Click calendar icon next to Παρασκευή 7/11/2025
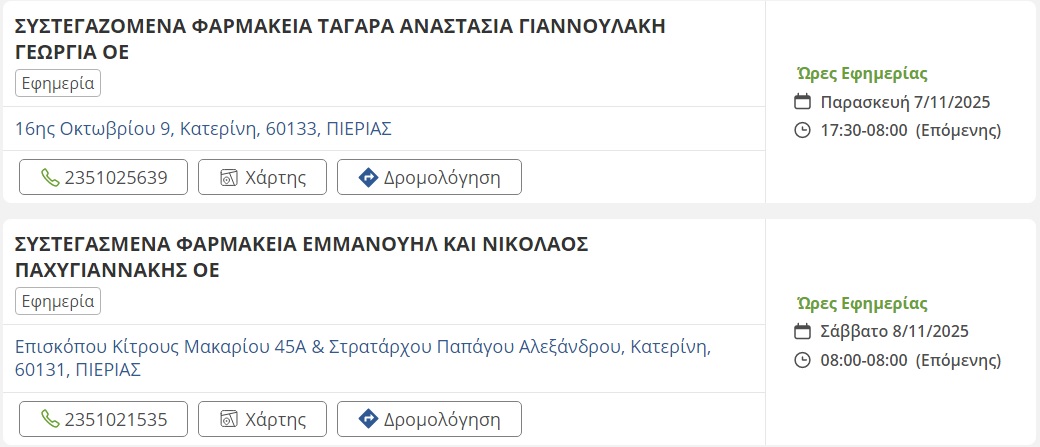Screen dimensions: 1040x447 (802, 102)
